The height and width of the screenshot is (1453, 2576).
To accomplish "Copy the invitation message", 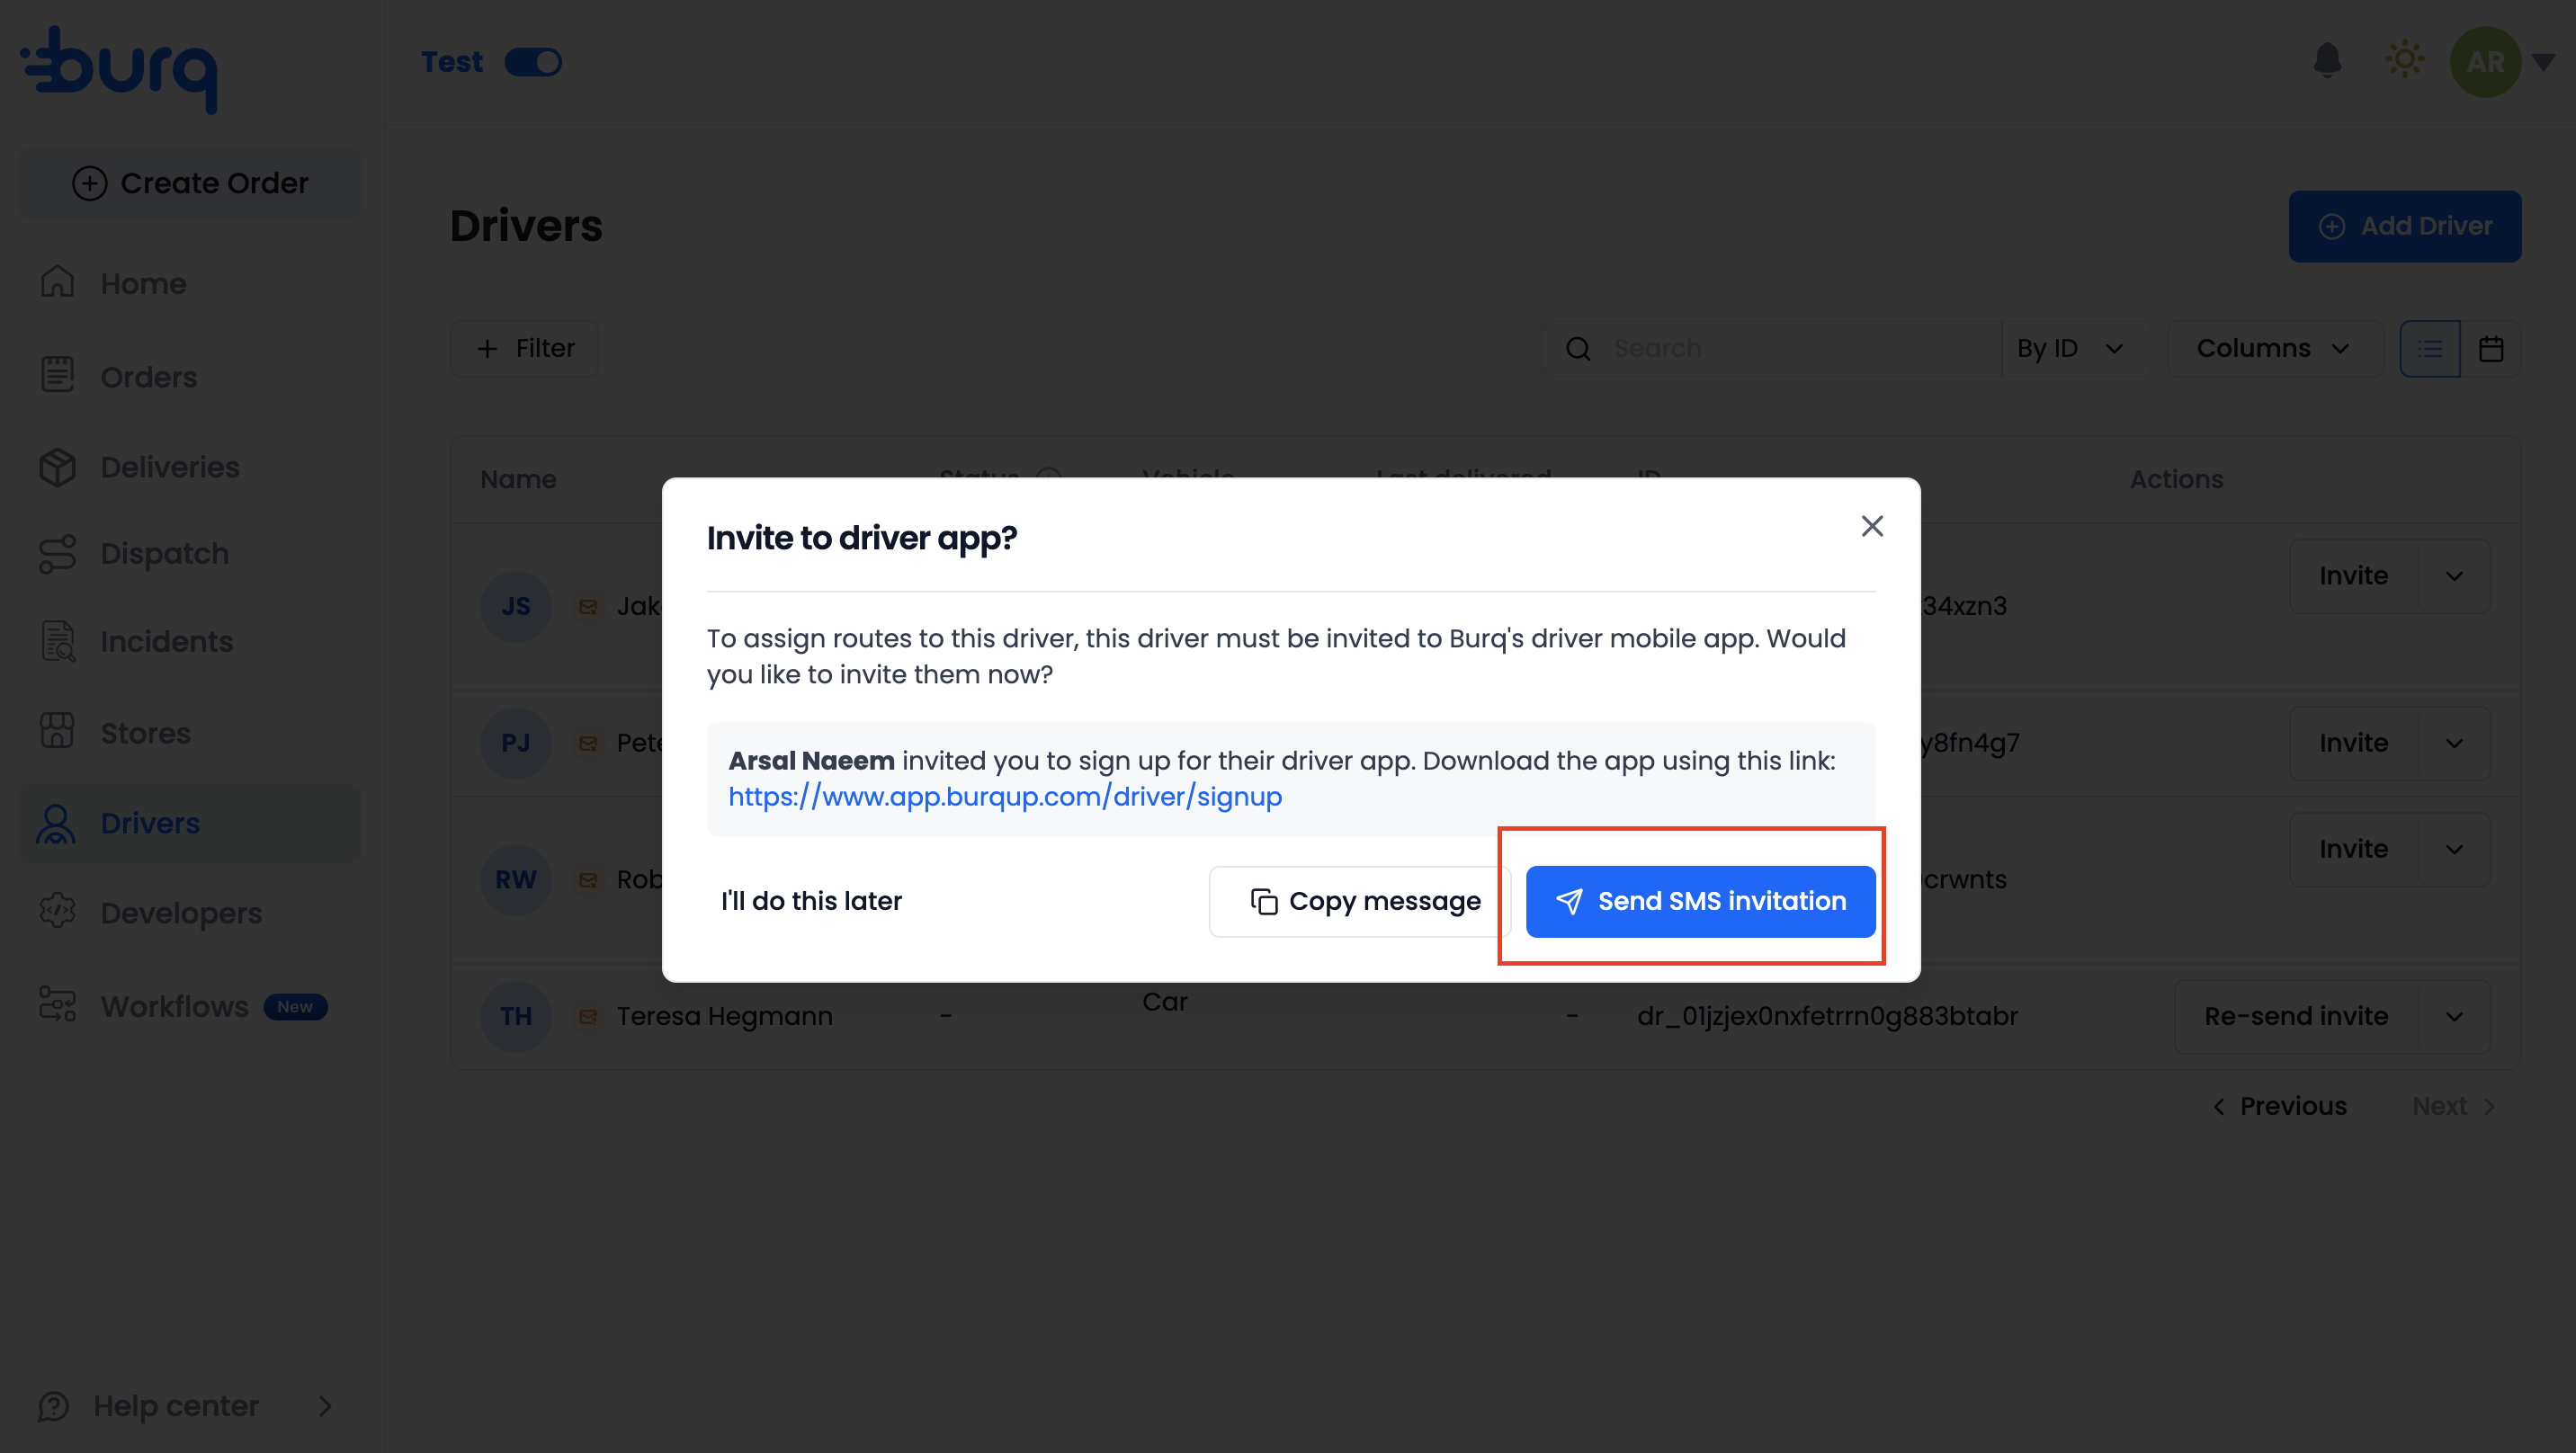I will pyautogui.click(x=1359, y=901).
